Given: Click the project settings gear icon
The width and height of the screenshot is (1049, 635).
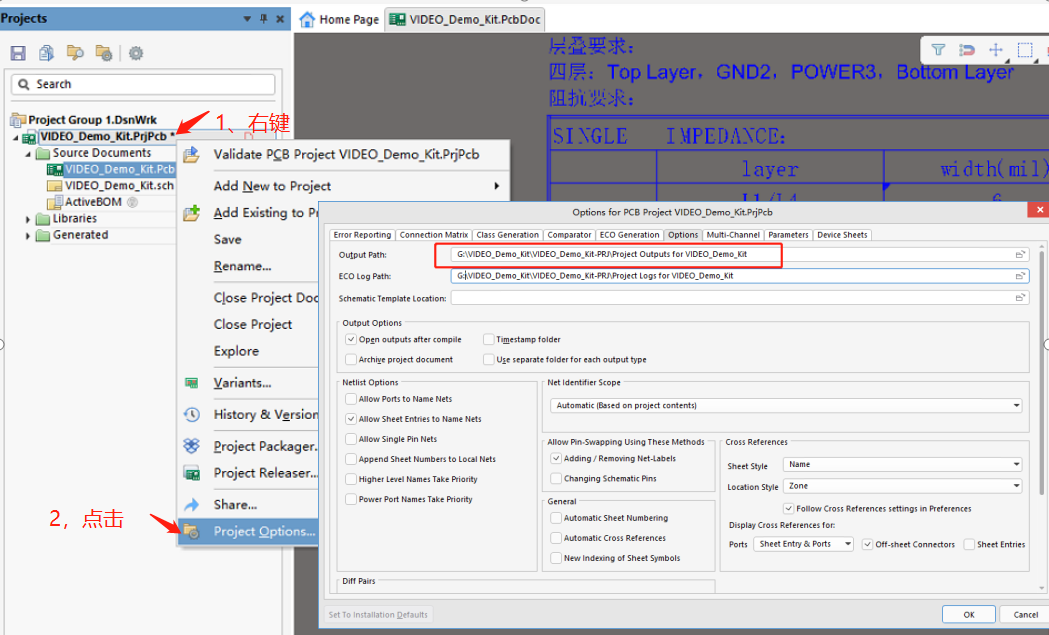Looking at the screenshot, I should [136, 53].
